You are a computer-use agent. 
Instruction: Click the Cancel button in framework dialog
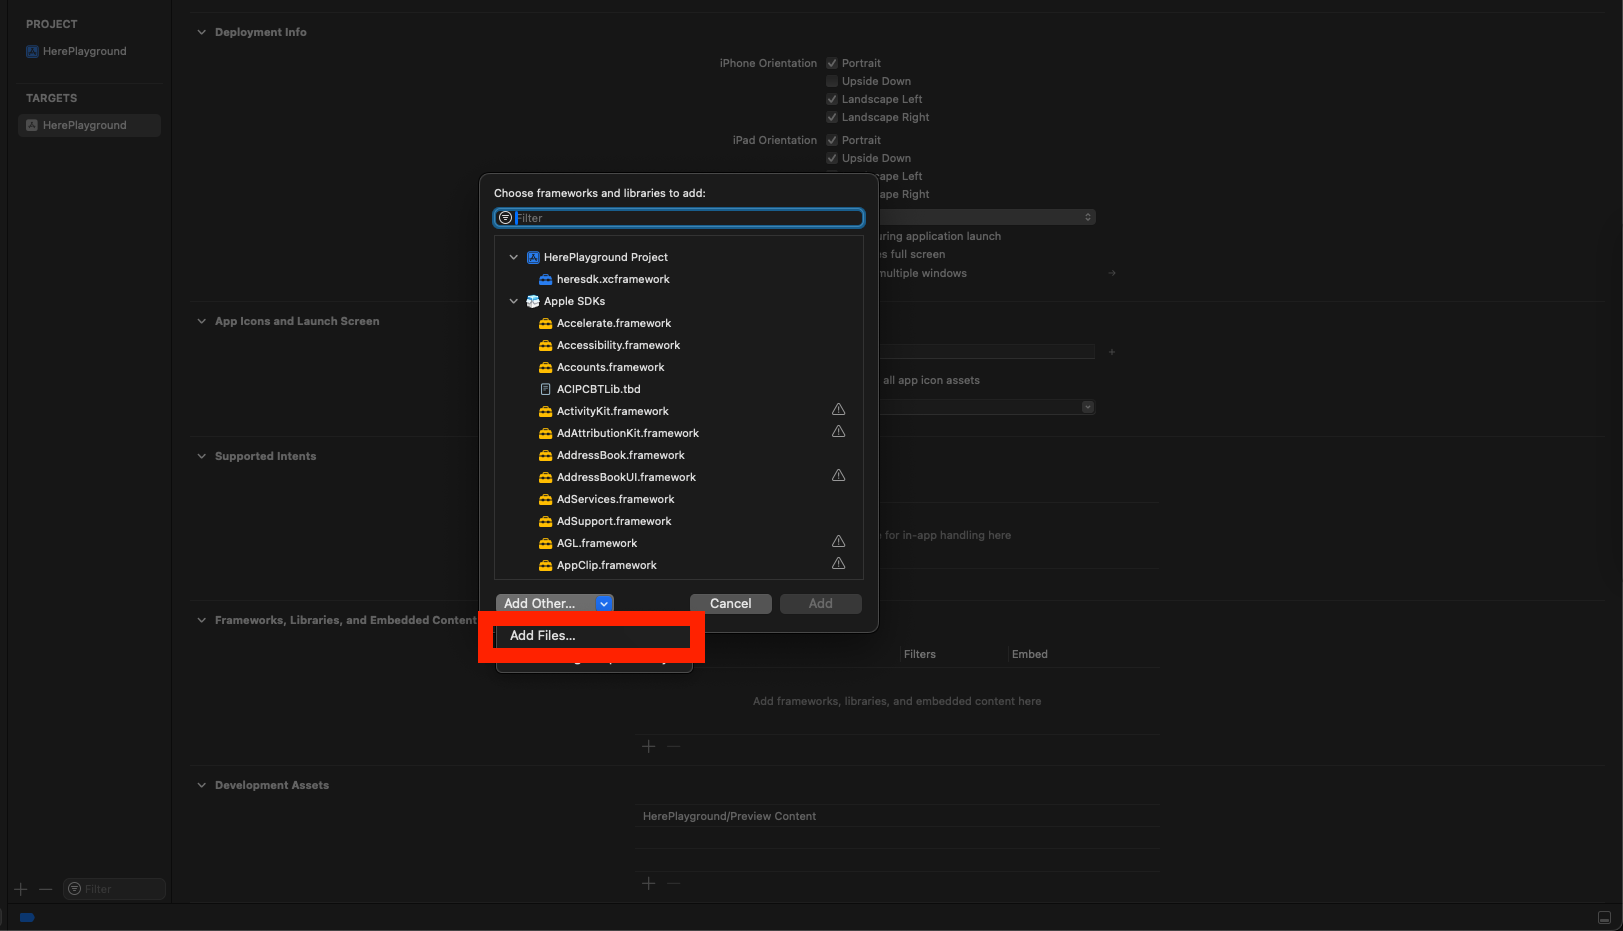731,603
